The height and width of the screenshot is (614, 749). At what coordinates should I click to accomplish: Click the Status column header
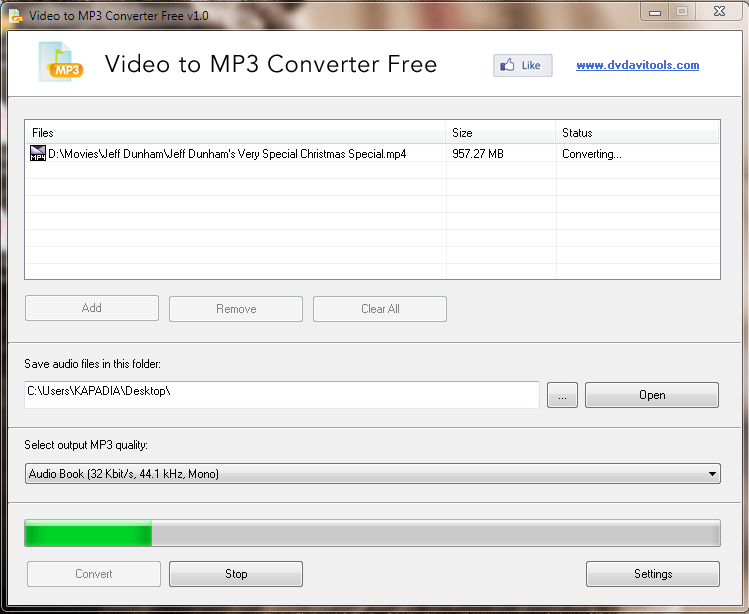(638, 133)
